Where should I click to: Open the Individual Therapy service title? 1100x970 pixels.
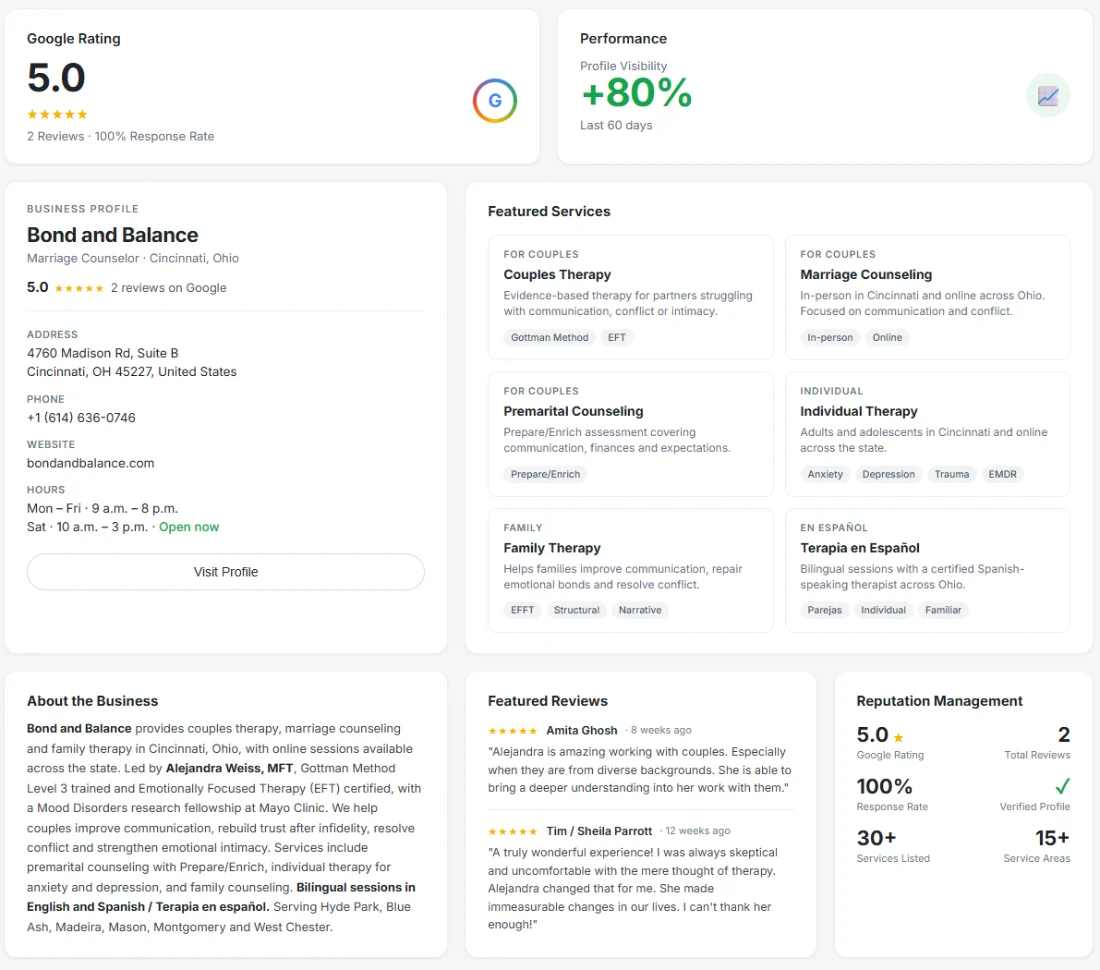tap(859, 411)
